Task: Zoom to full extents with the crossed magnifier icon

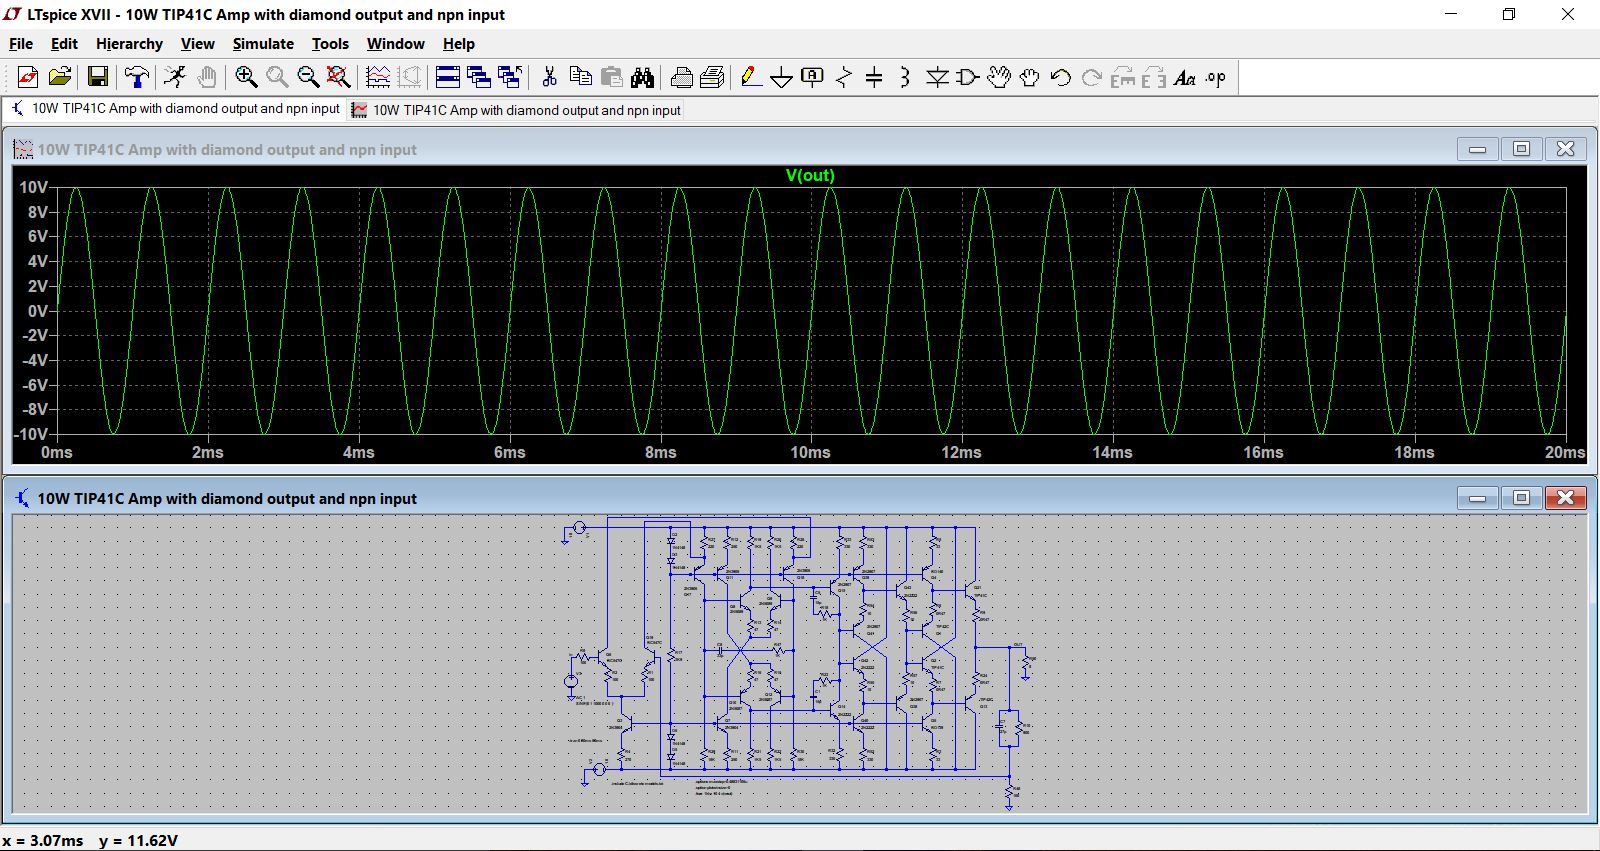Action: coord(339,77)
